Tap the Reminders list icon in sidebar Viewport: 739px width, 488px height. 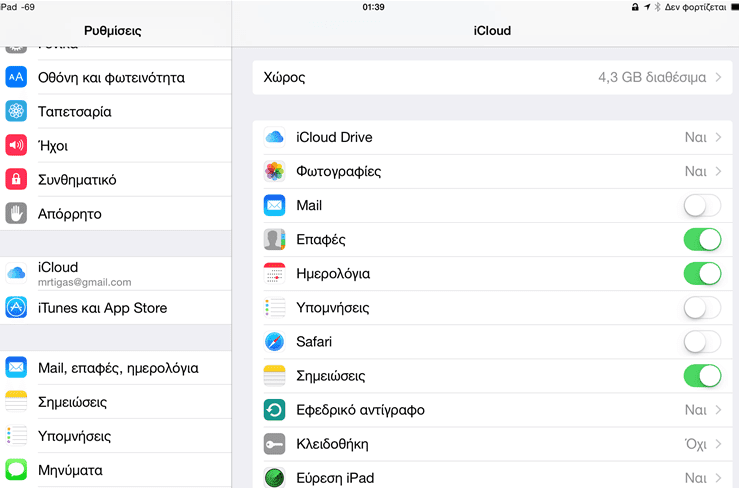[16, 436]
